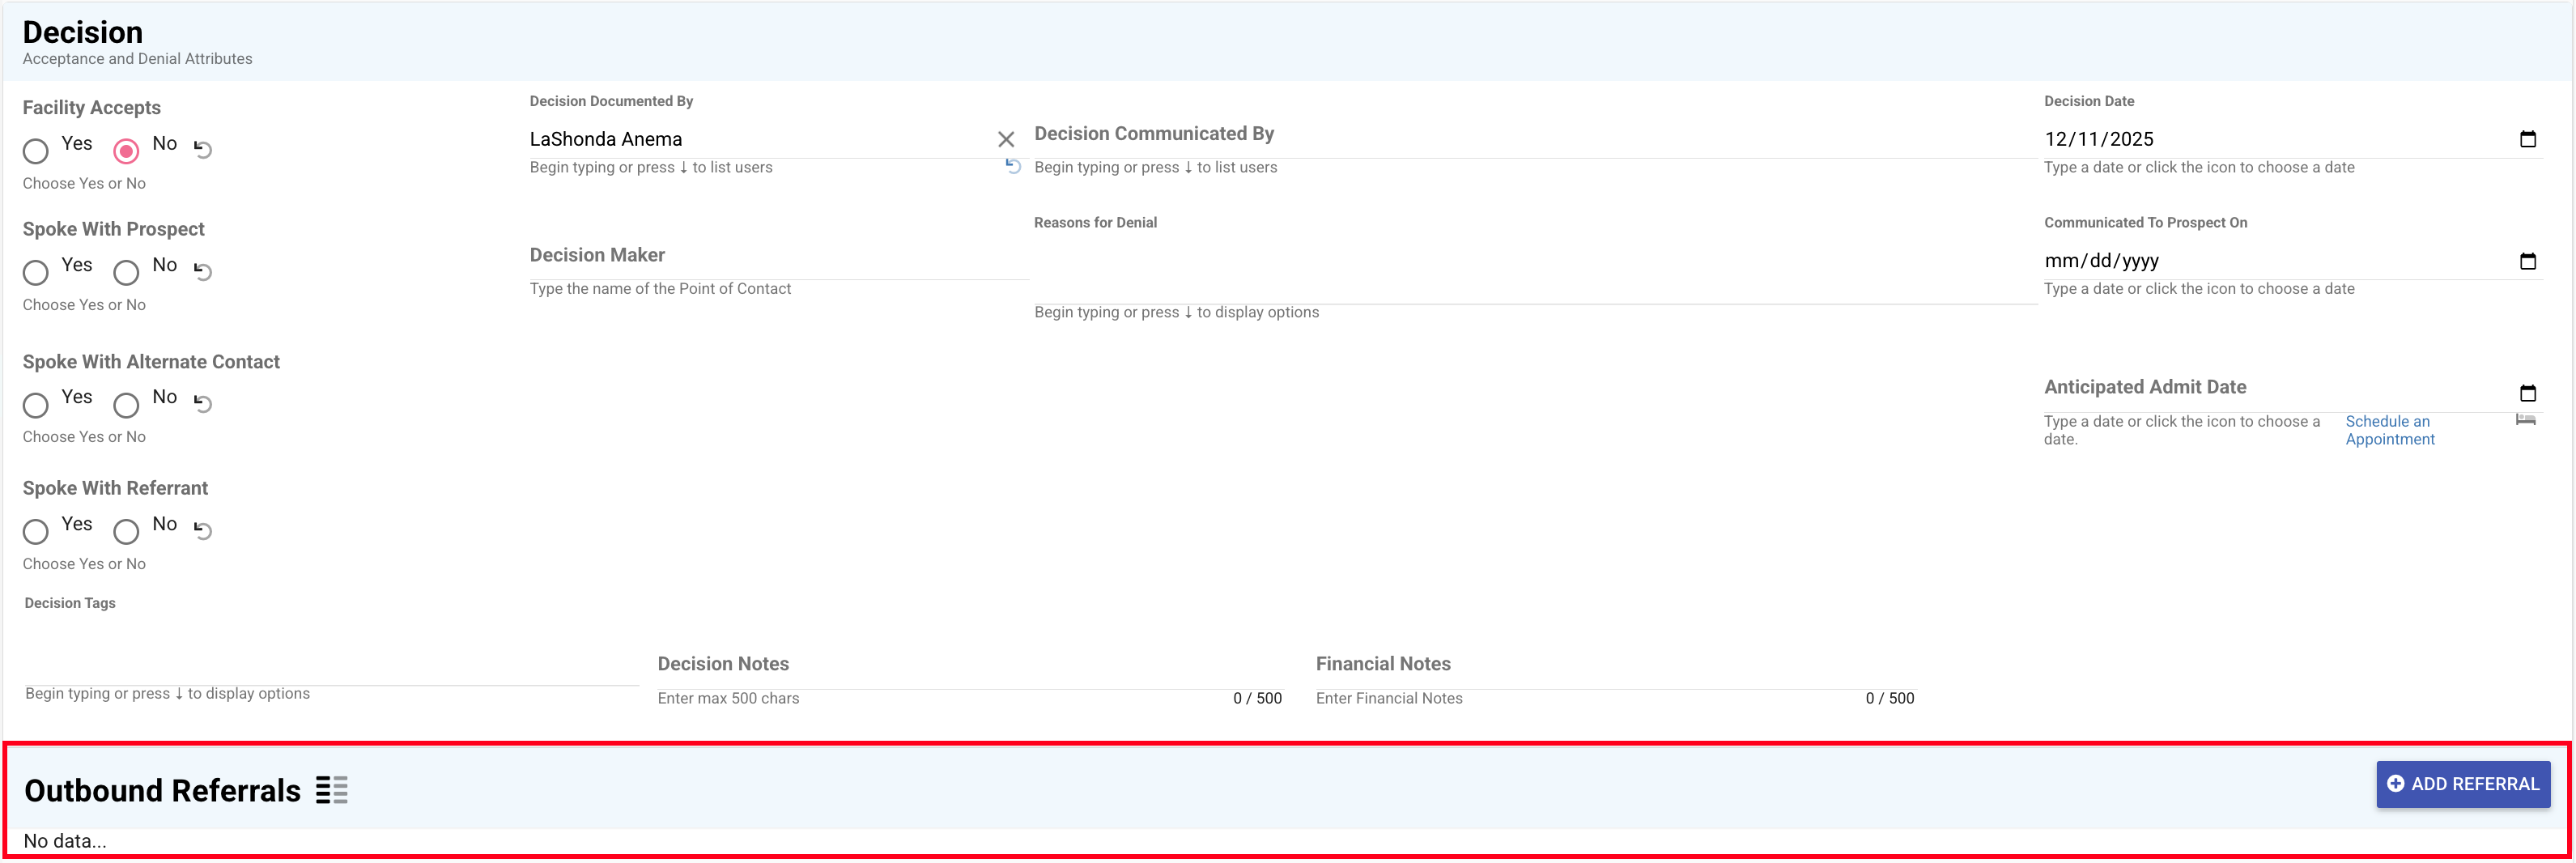Open Anticipated Admit Date calendar icon
The width and height of the screenshot is (2576, 863).
pos(2527,394)
